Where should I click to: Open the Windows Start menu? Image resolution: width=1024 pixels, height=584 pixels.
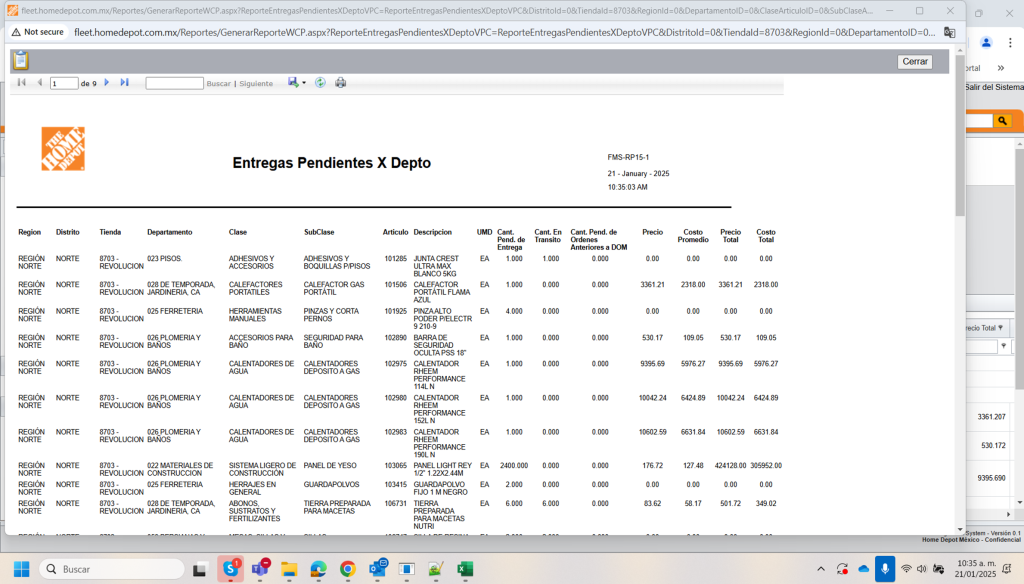click(x=22, y=569)
